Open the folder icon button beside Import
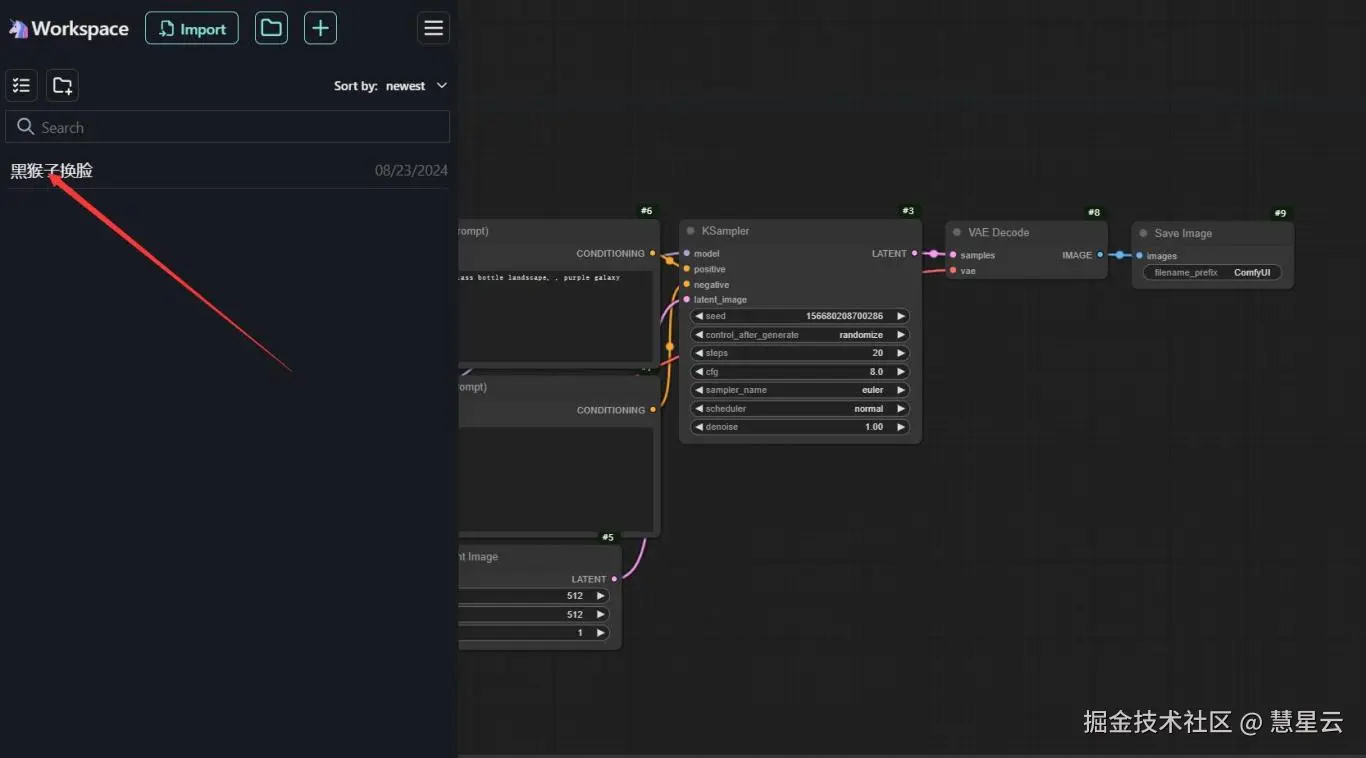The height and width of the screenshot is (758, 1366). [271, 28]
